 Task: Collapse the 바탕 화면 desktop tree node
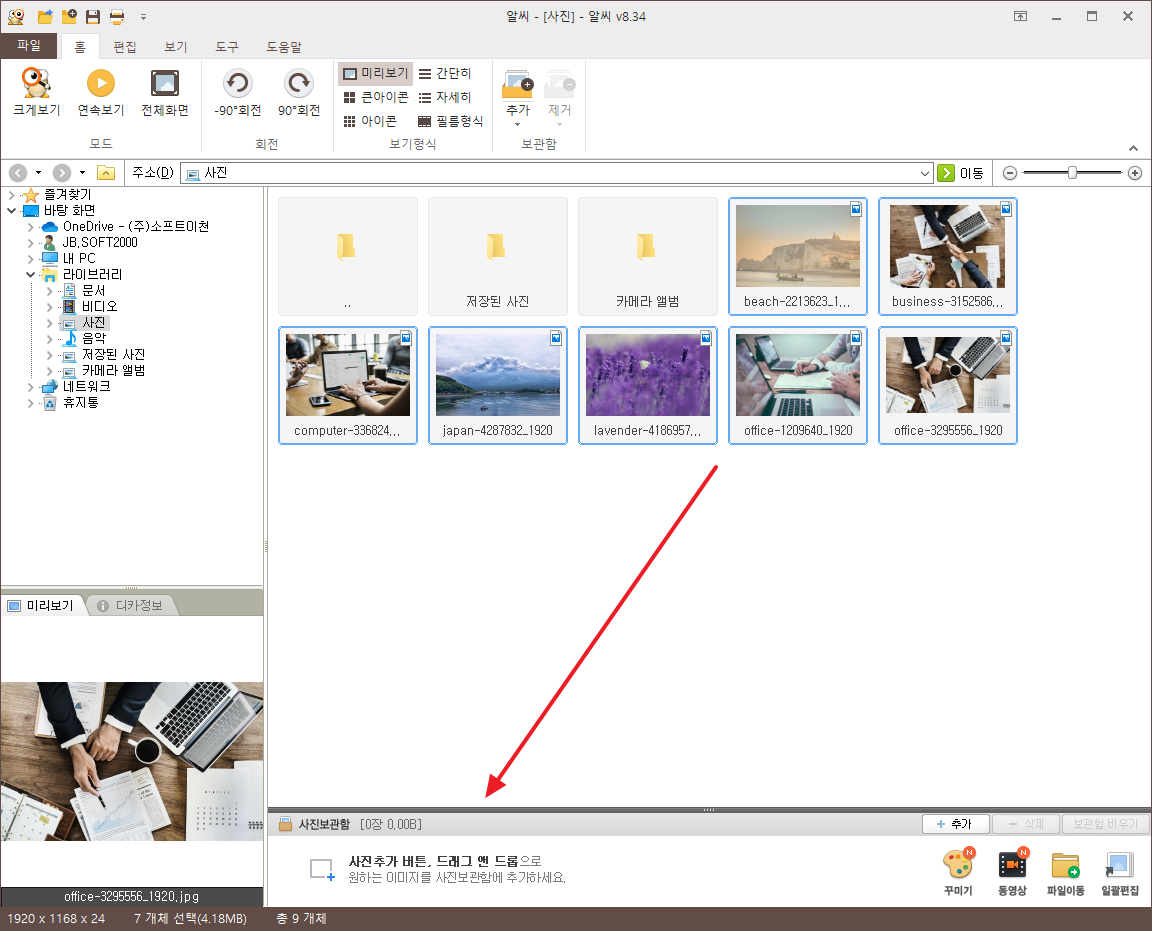(x=11, y=210)
